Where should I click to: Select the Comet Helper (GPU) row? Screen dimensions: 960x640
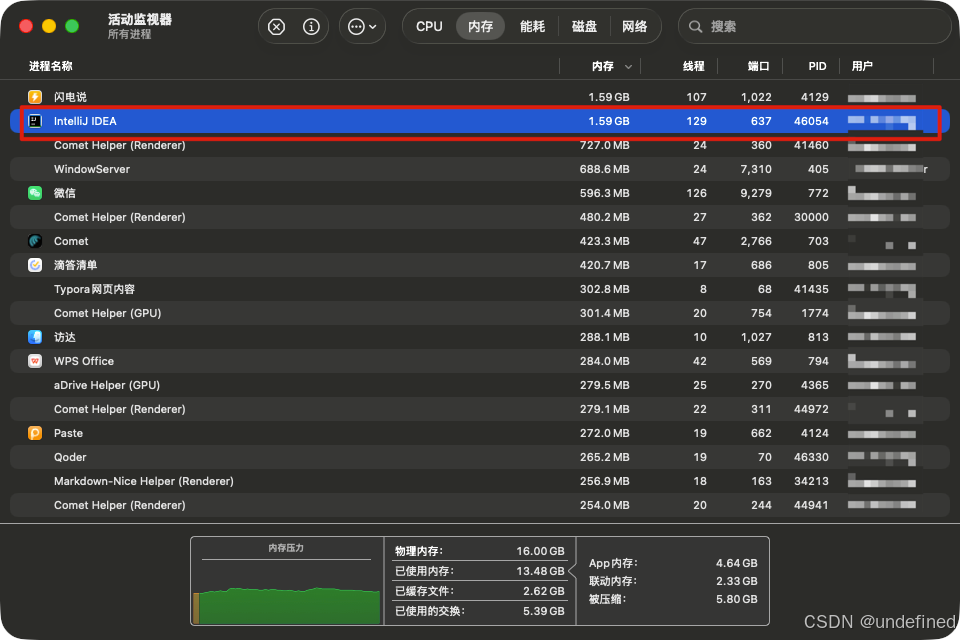click(x=480, y=313)
